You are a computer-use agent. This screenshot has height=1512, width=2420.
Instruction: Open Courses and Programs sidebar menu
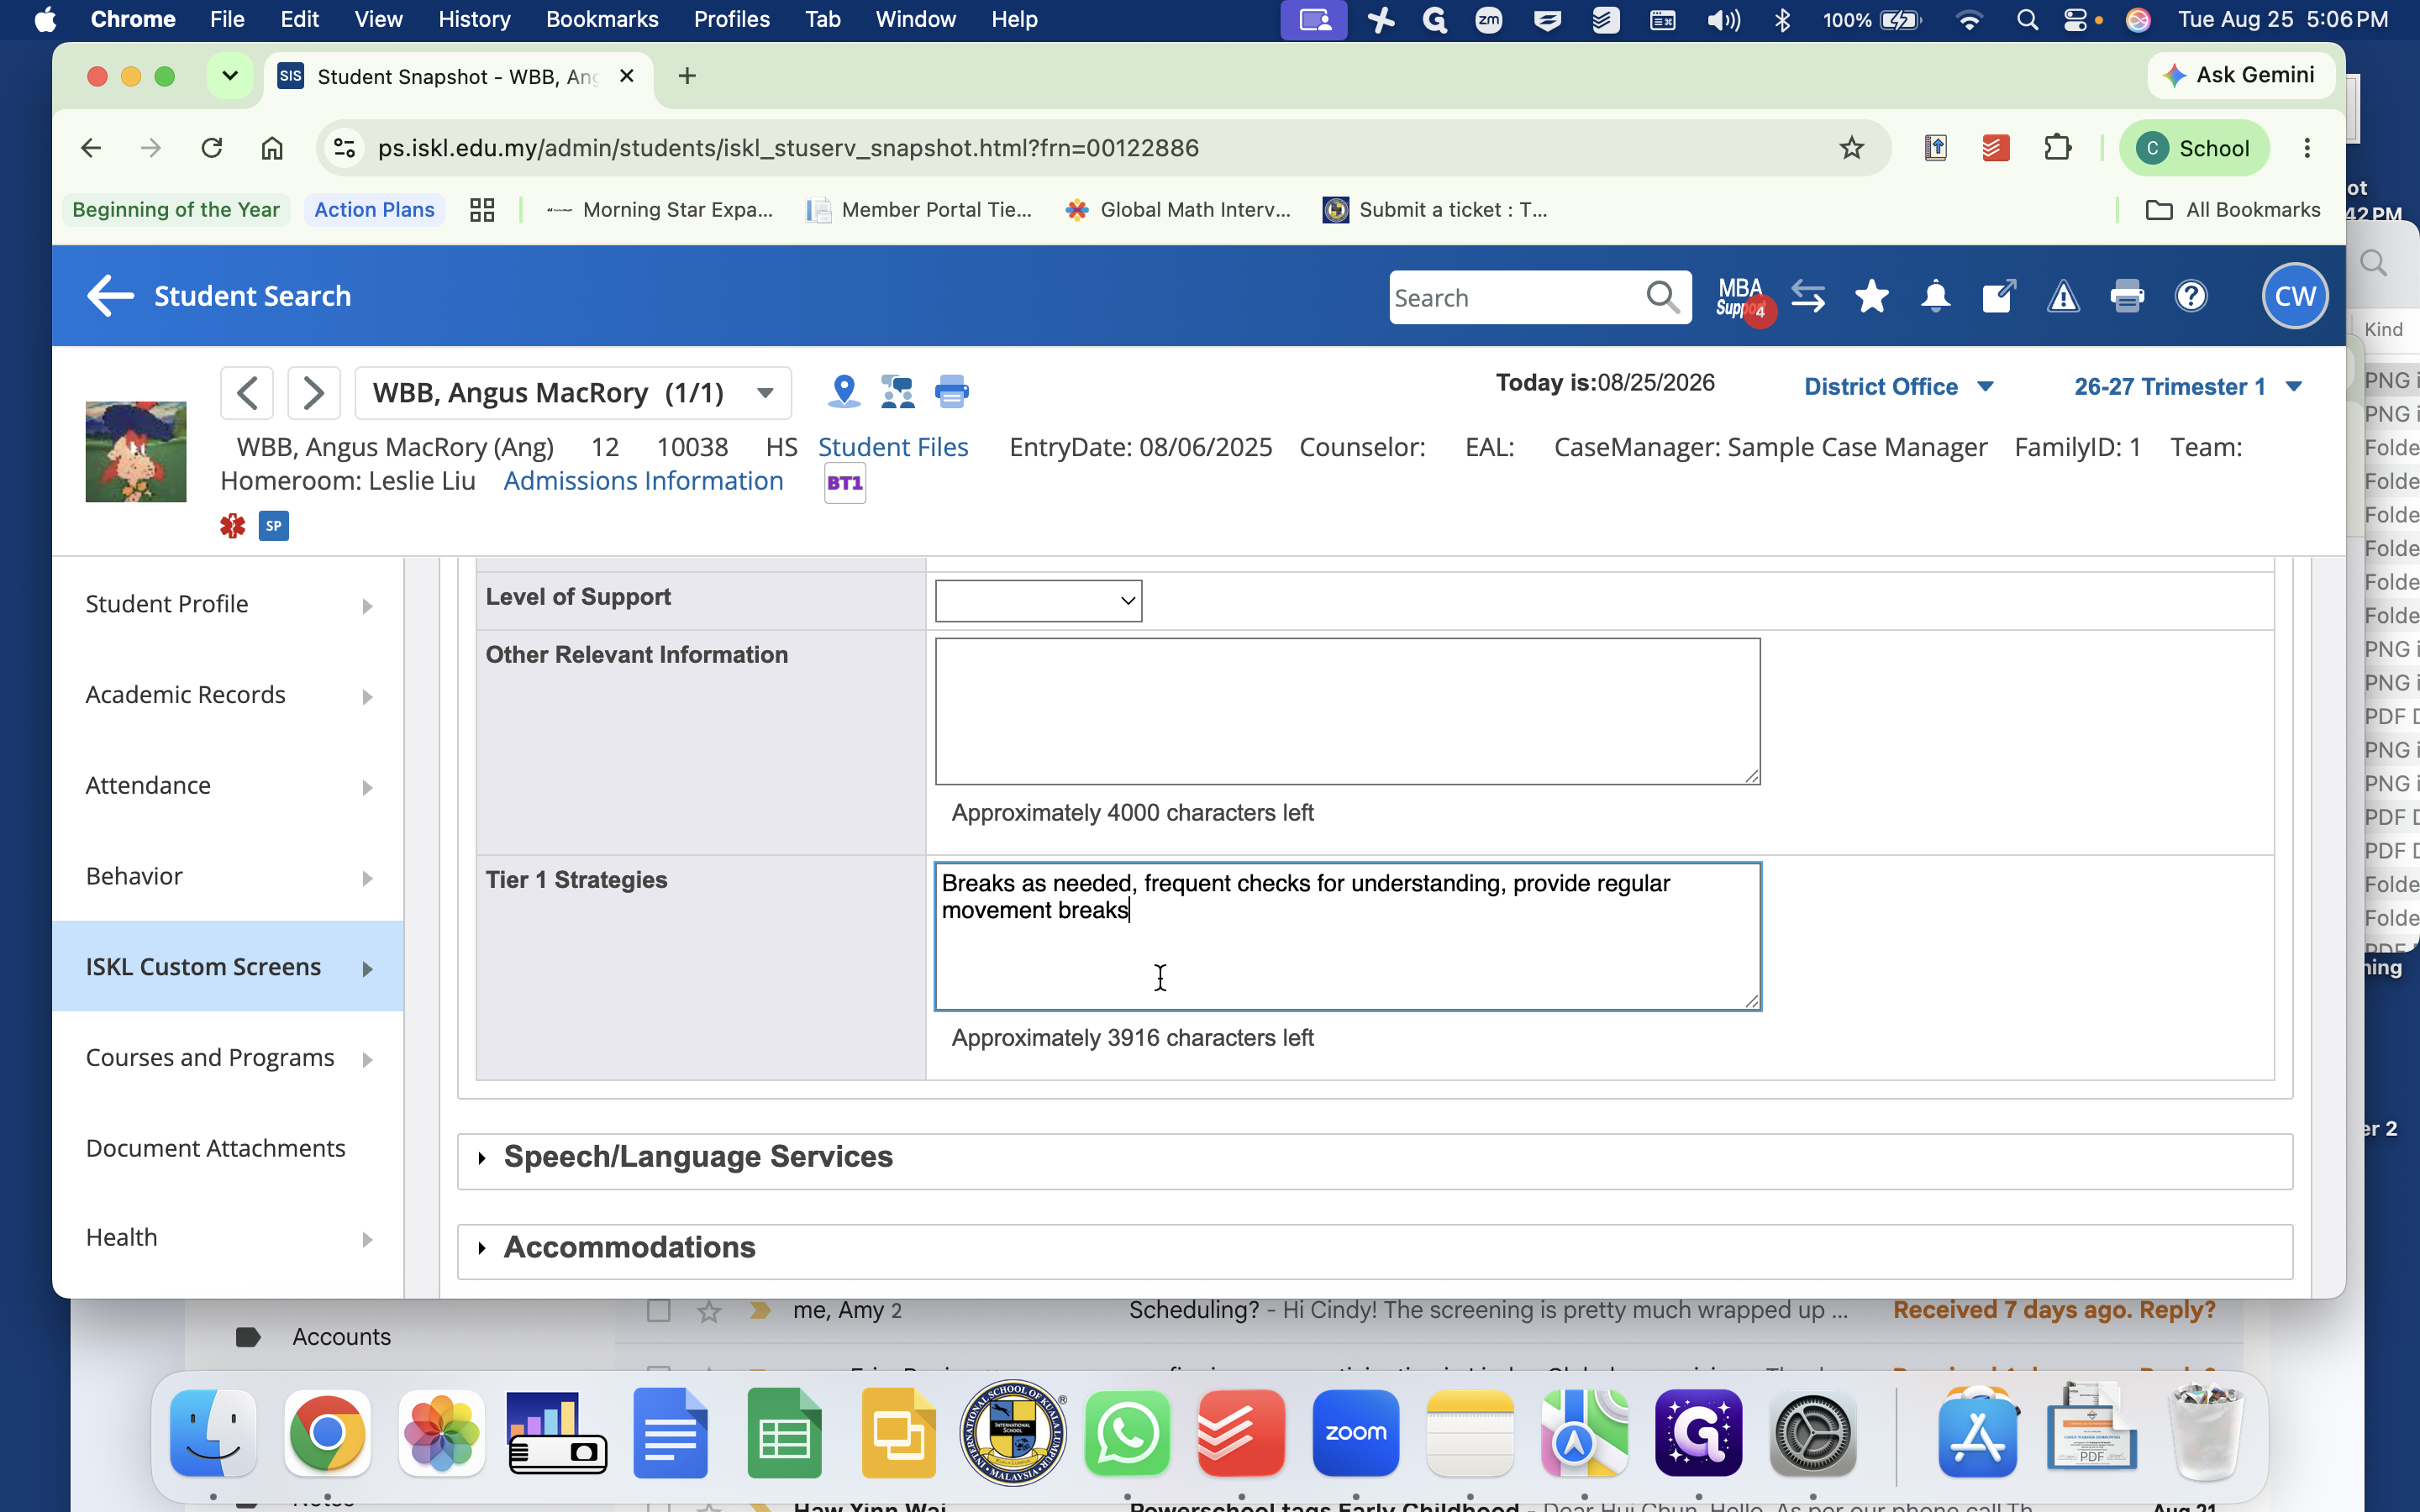coord(228,1058)
